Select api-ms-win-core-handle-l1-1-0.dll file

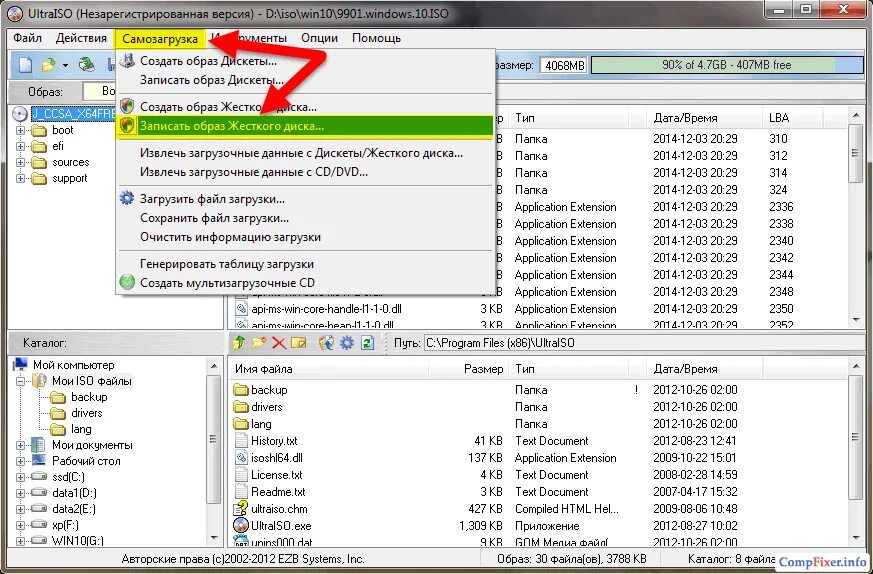click(x=326, y=309)
